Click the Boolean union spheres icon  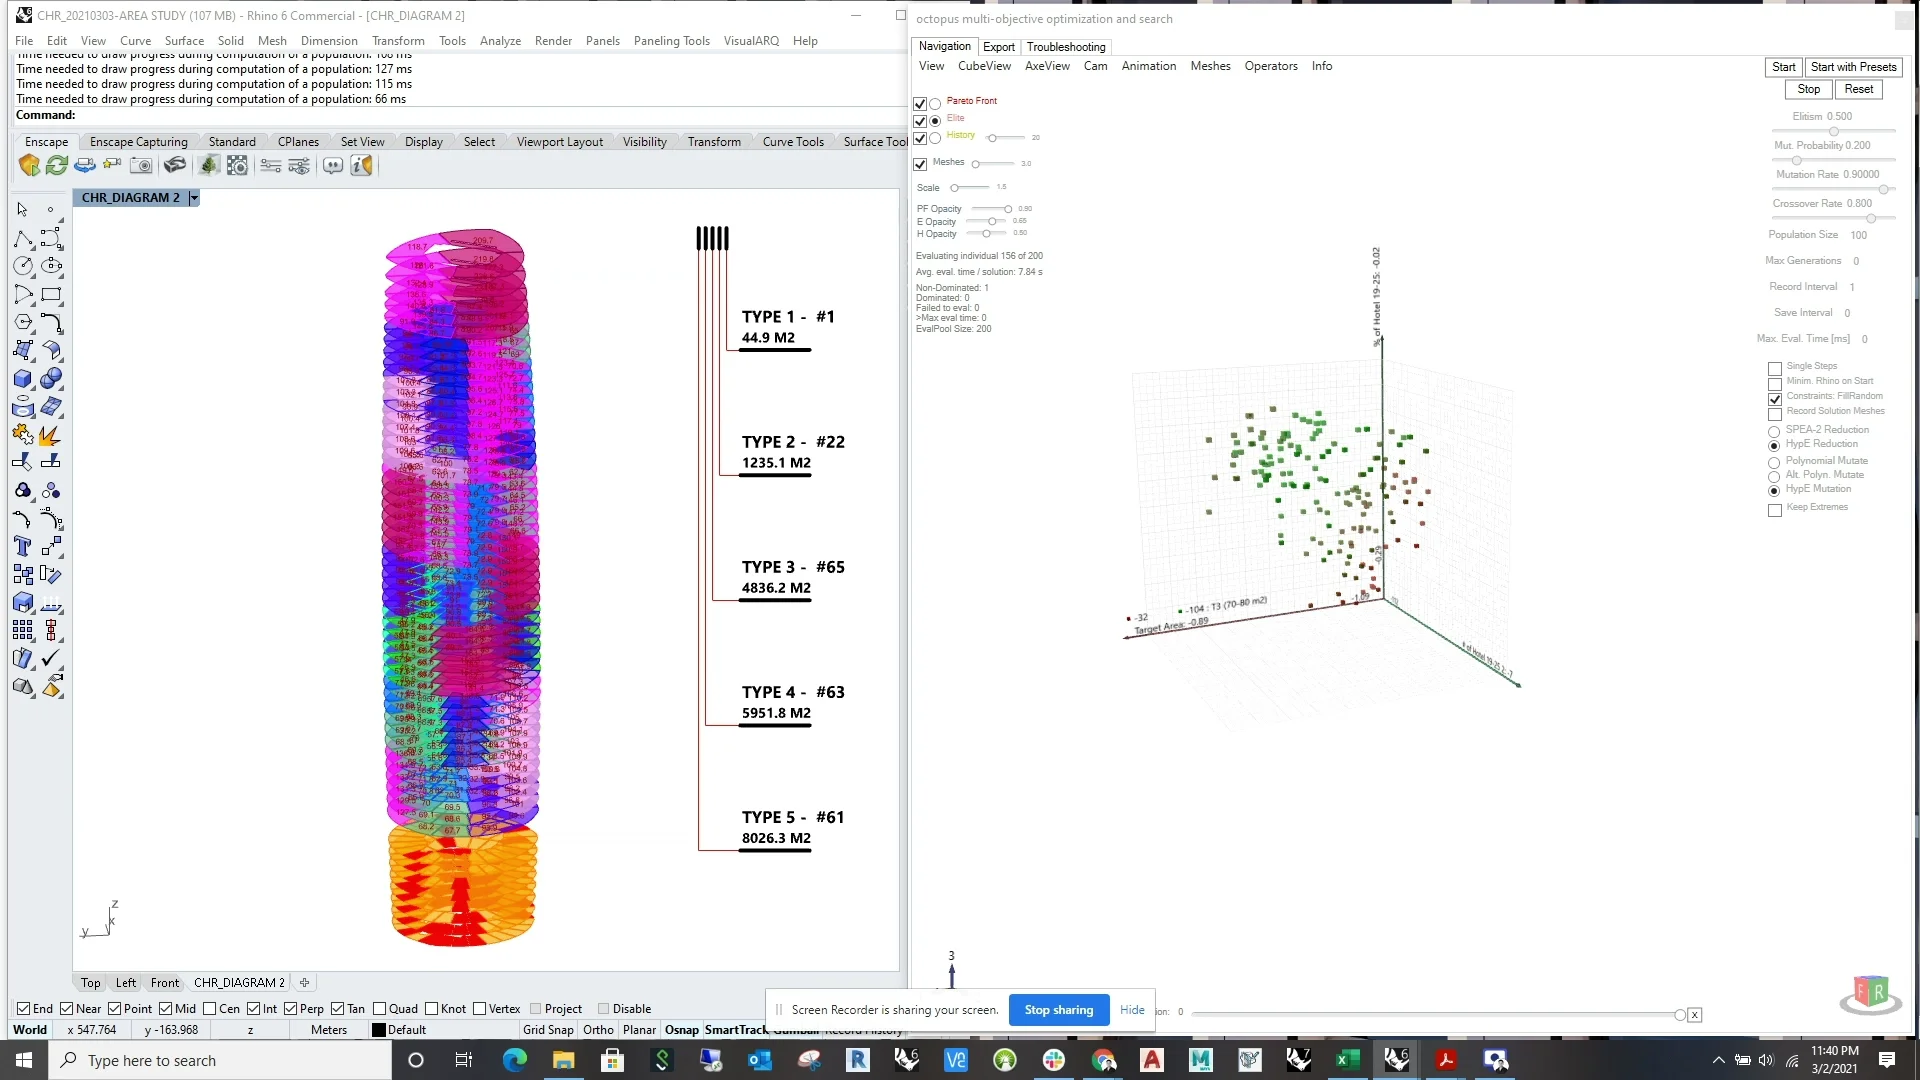[x=51, y=378]
